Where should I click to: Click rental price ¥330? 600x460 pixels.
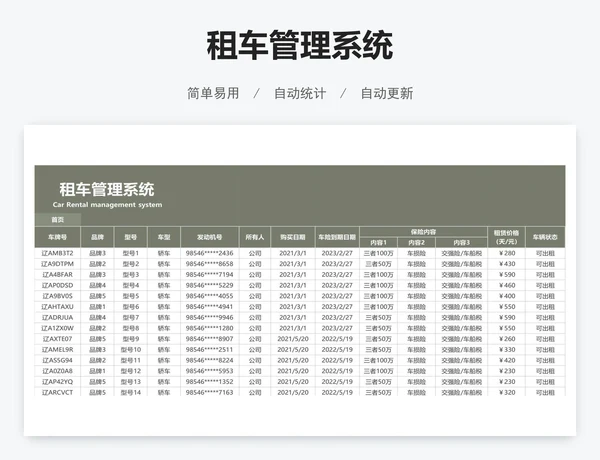click(x=507, y=350)
